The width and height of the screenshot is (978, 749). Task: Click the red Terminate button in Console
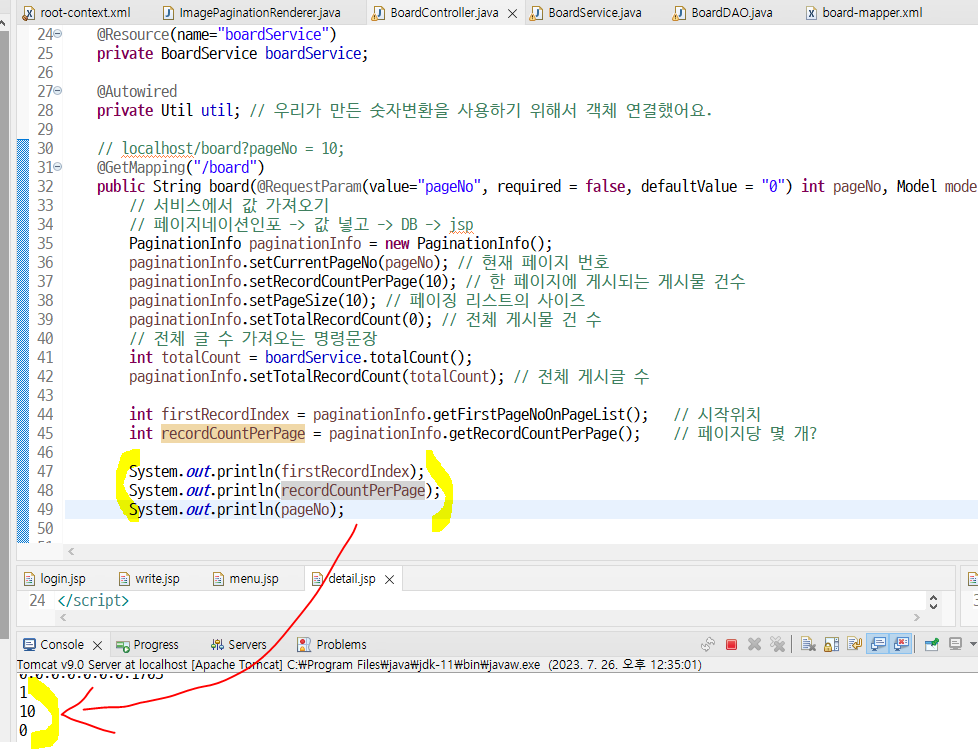click(x=732, y=644)
